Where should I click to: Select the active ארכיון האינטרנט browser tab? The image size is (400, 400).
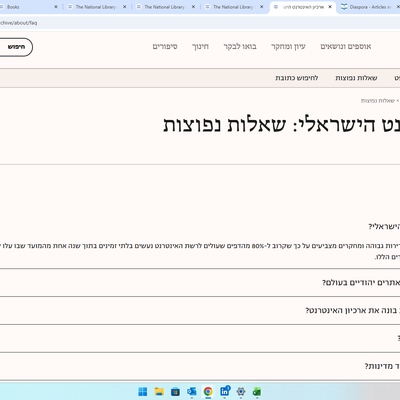pyautogui.click(x=303, y=7)
